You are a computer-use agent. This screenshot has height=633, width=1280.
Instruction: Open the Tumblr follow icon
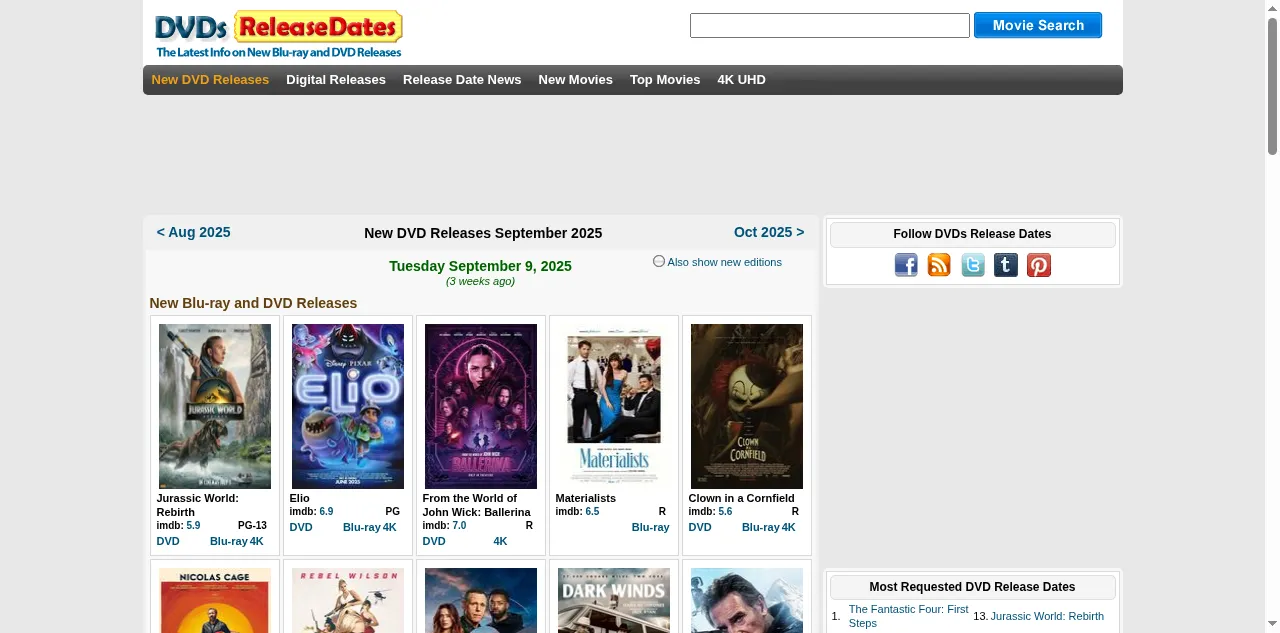[1006, 265]
